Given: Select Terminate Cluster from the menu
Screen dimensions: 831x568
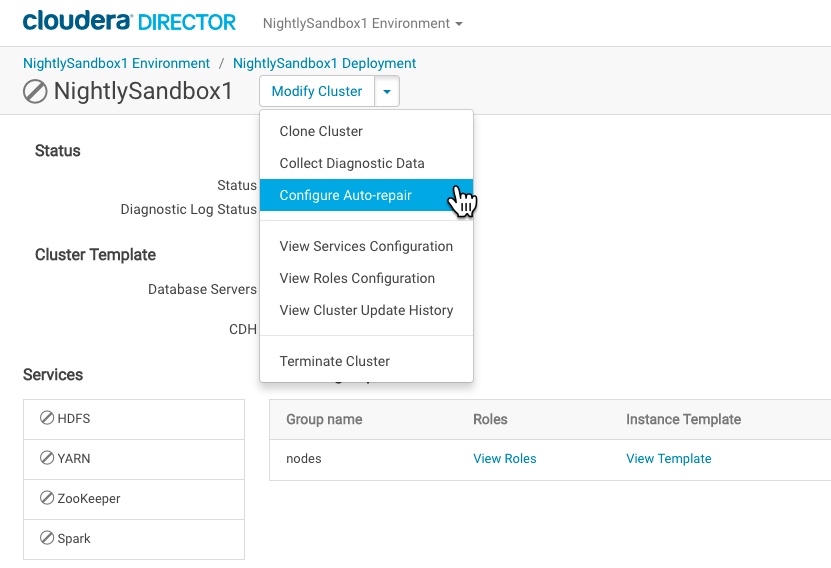Looking at the screenshot, I should click(334, 361).
